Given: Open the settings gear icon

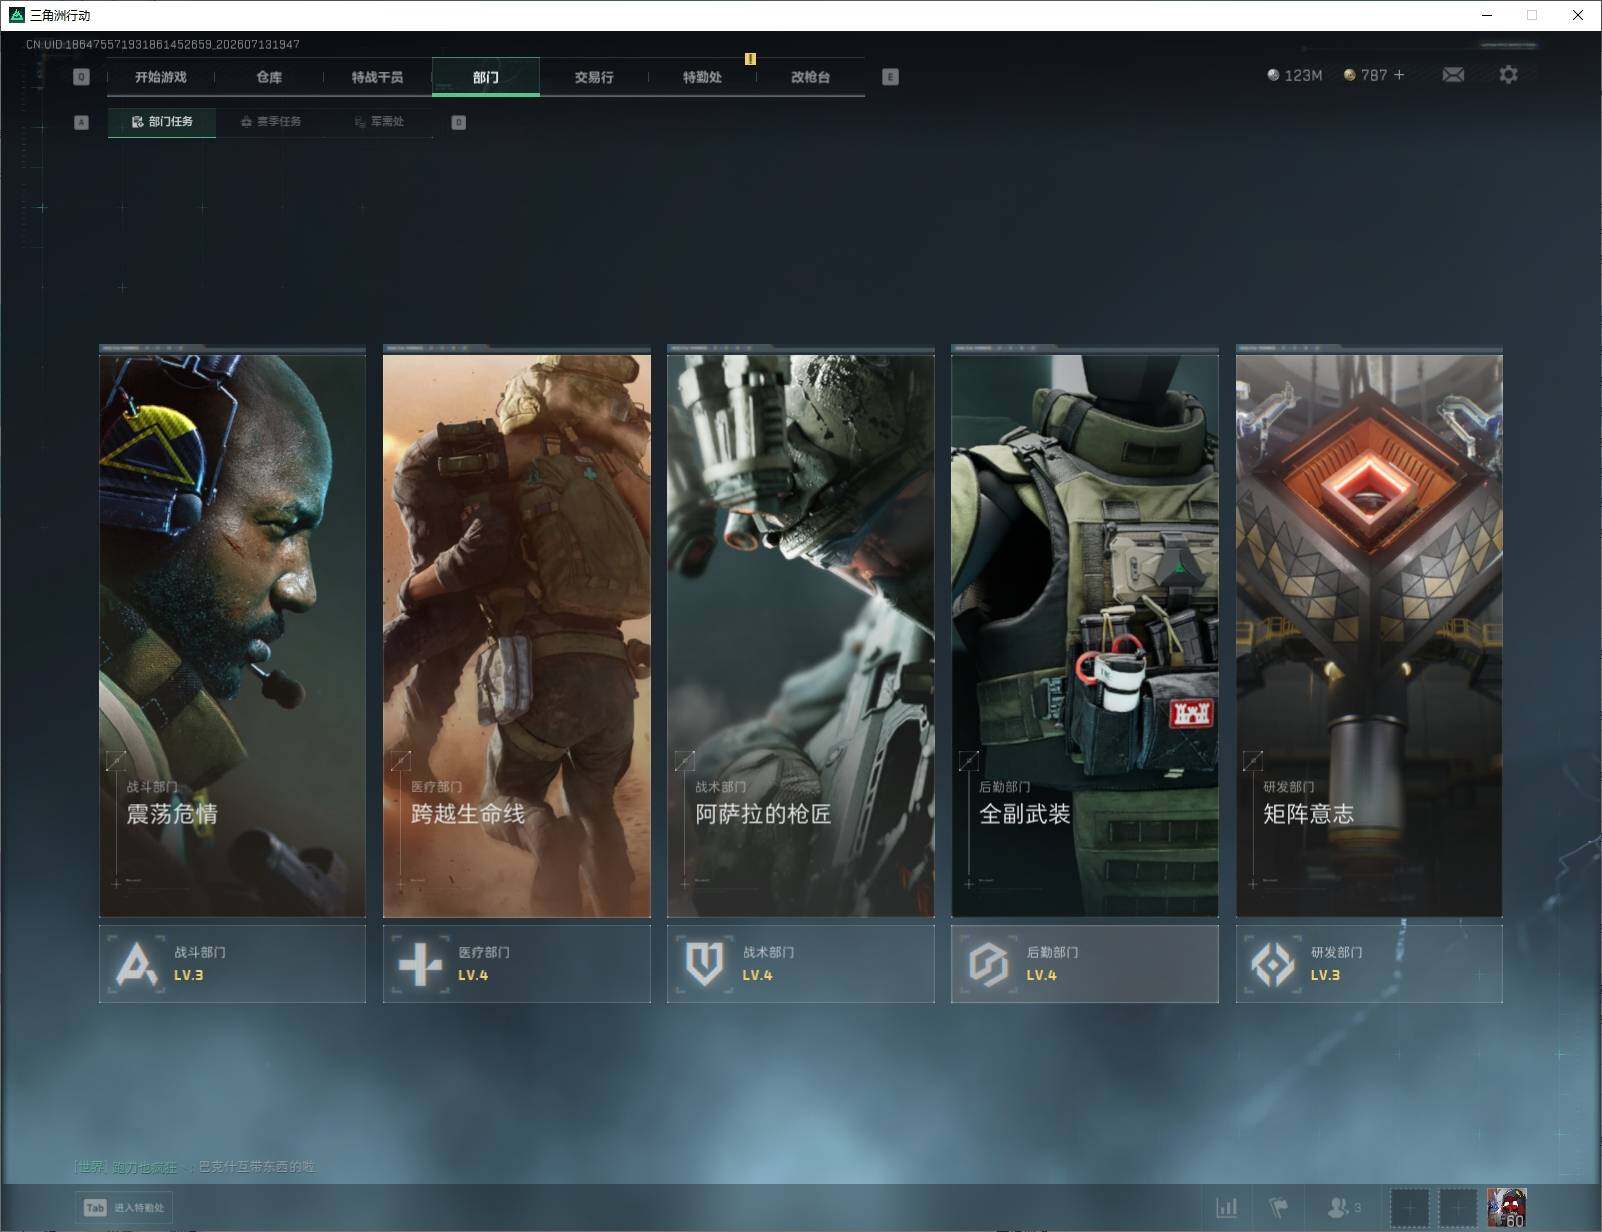Looking at the screenshot, I should [x=1508, y=75].
